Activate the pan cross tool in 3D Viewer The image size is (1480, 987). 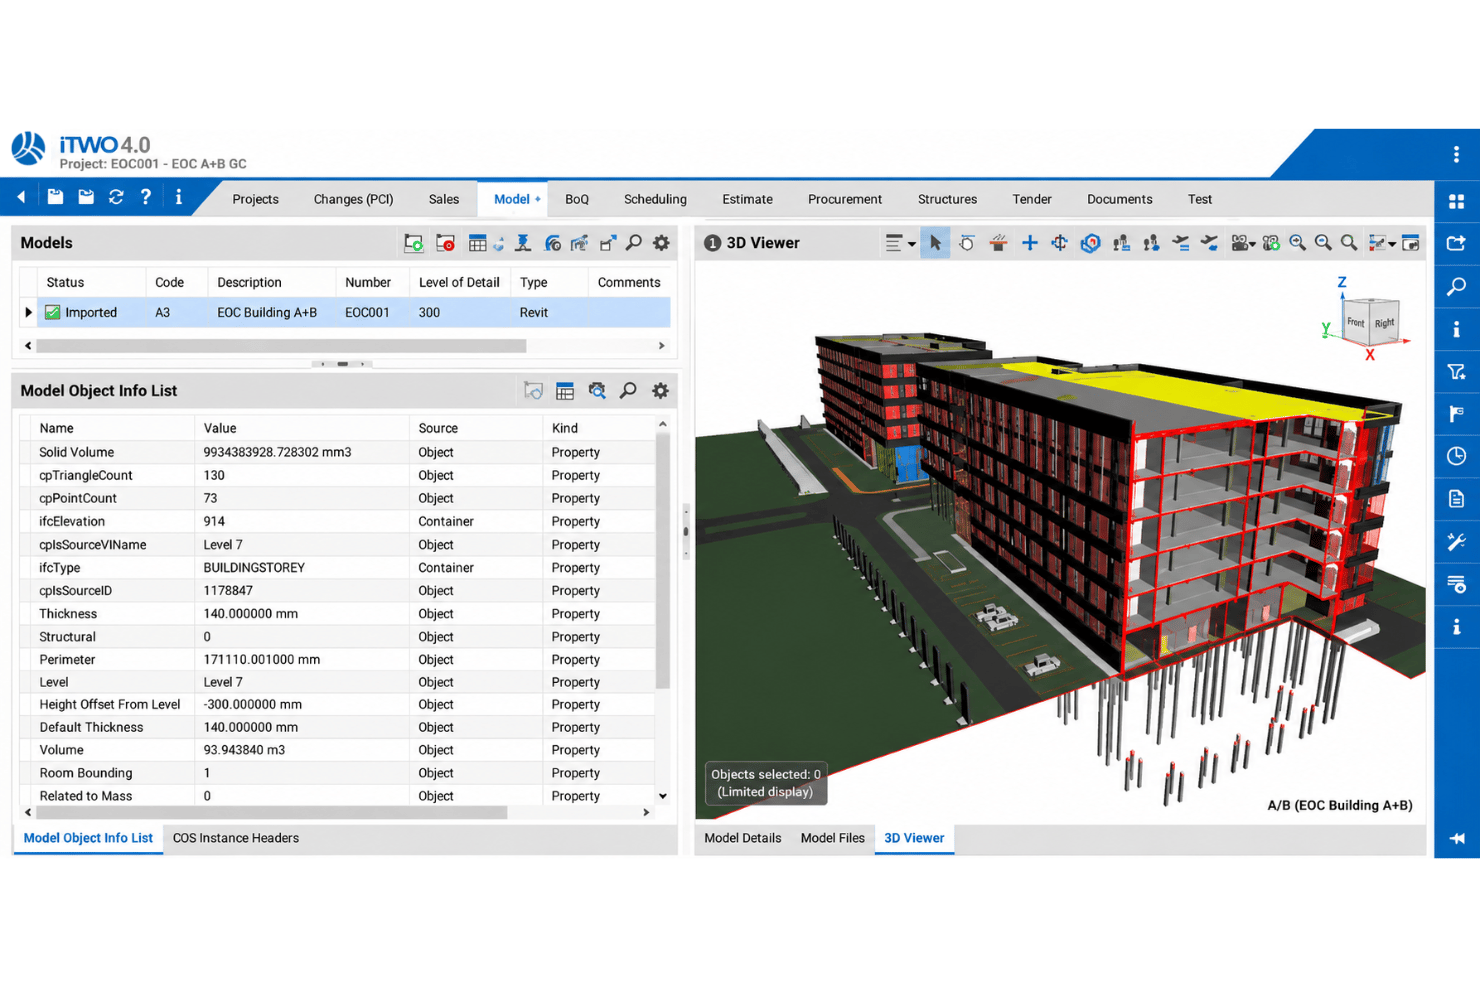point(1029,243)
